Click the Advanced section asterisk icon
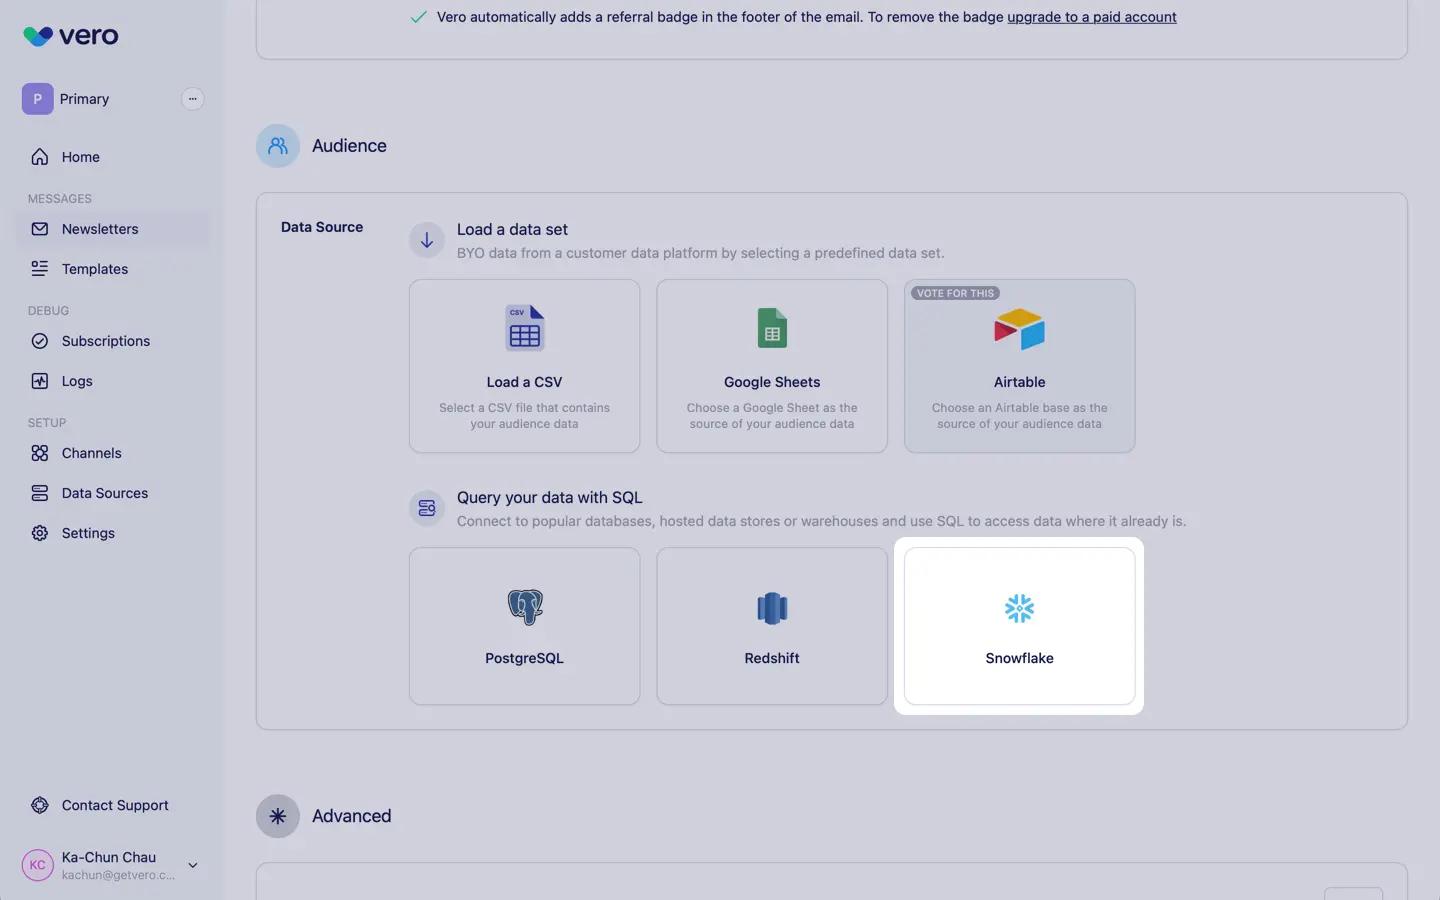The height and width of the screenshot is (900, 1440). tap(278, 816)
